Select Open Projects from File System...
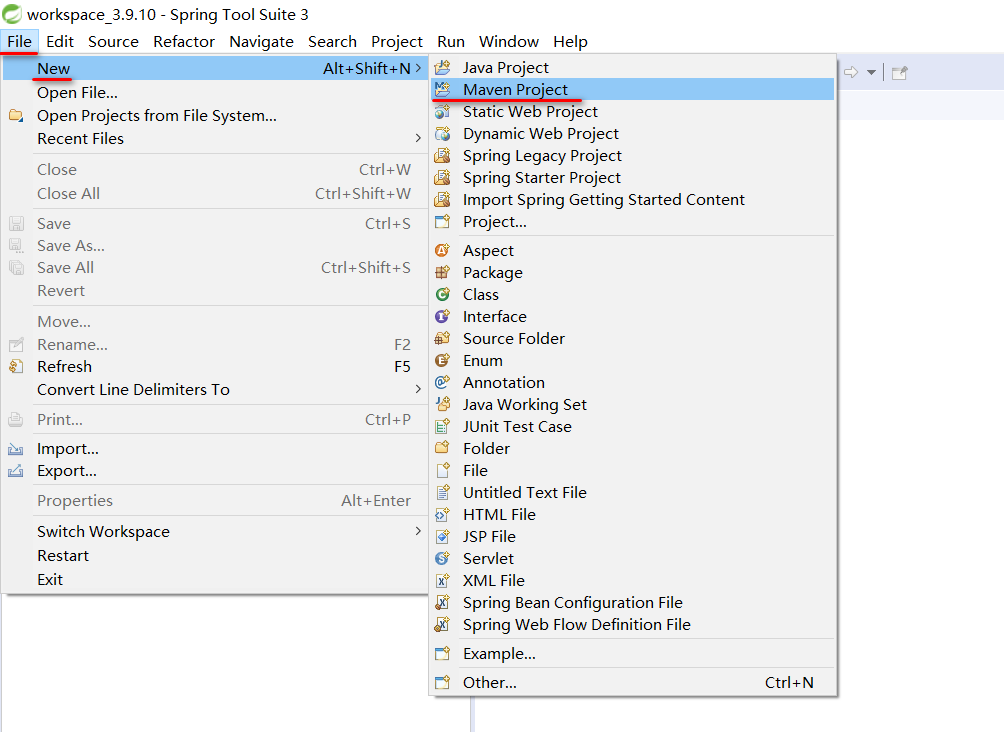Viewport: 1004px width, 732px height. coord(215,116)
